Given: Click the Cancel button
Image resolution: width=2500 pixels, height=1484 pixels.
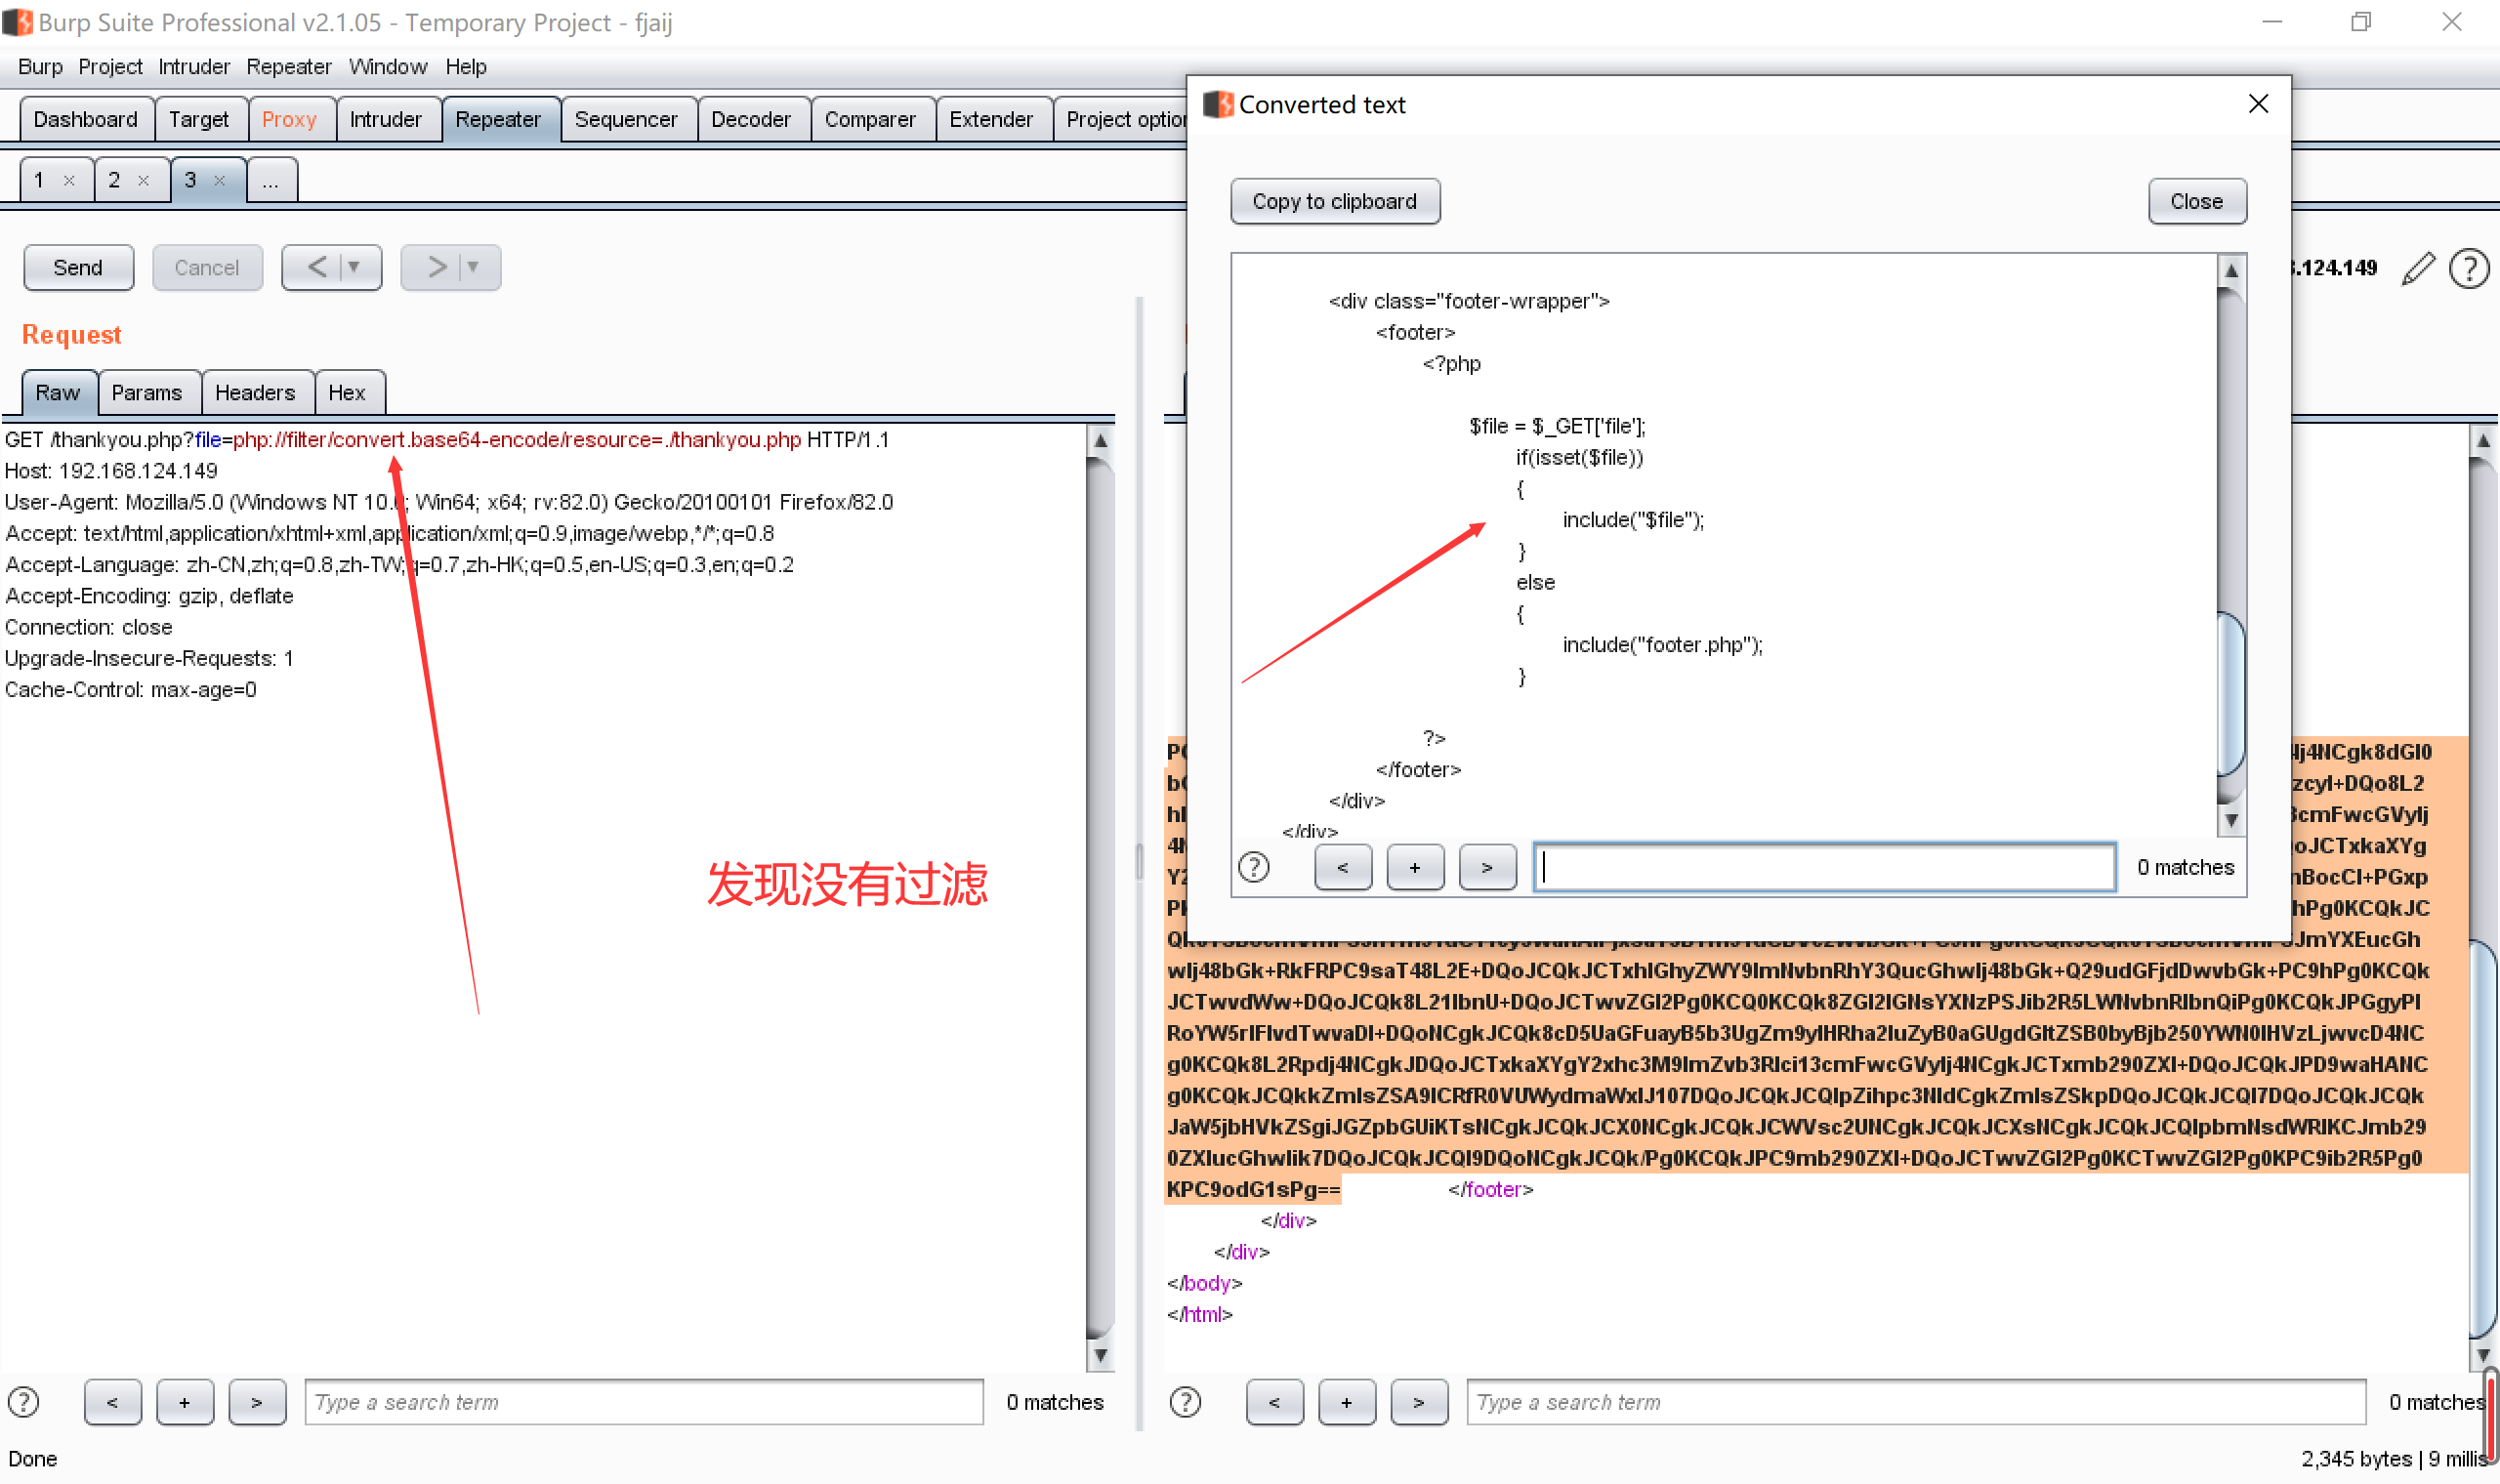Looking at the screenshot, I should [x=207, y=267].
